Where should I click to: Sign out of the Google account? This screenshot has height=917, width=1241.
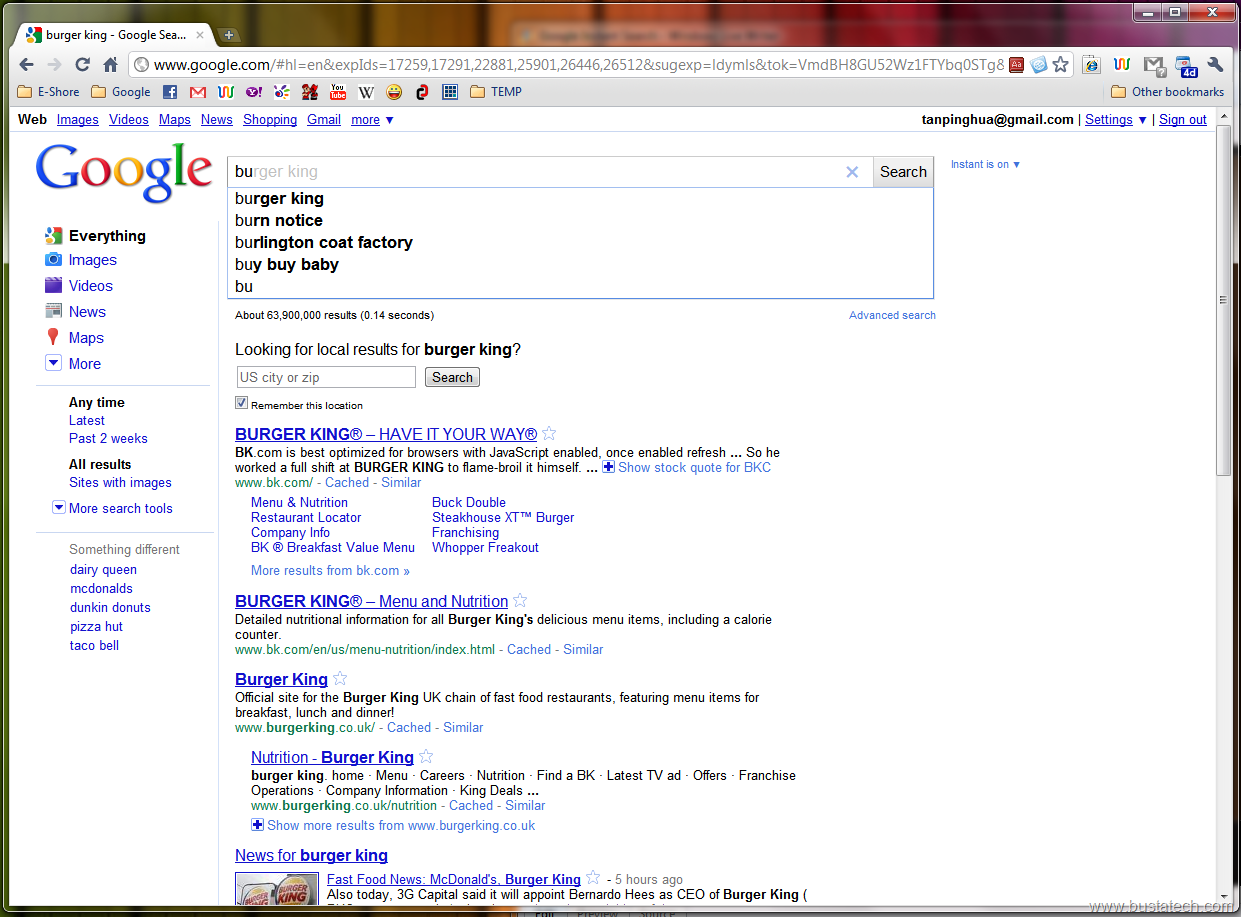pyautogui.click(x=1183, y=120)
